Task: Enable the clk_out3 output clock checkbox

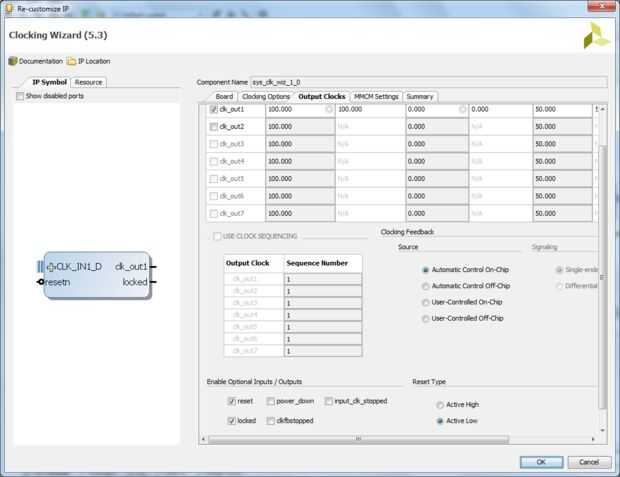Action: tap(214, 144)
